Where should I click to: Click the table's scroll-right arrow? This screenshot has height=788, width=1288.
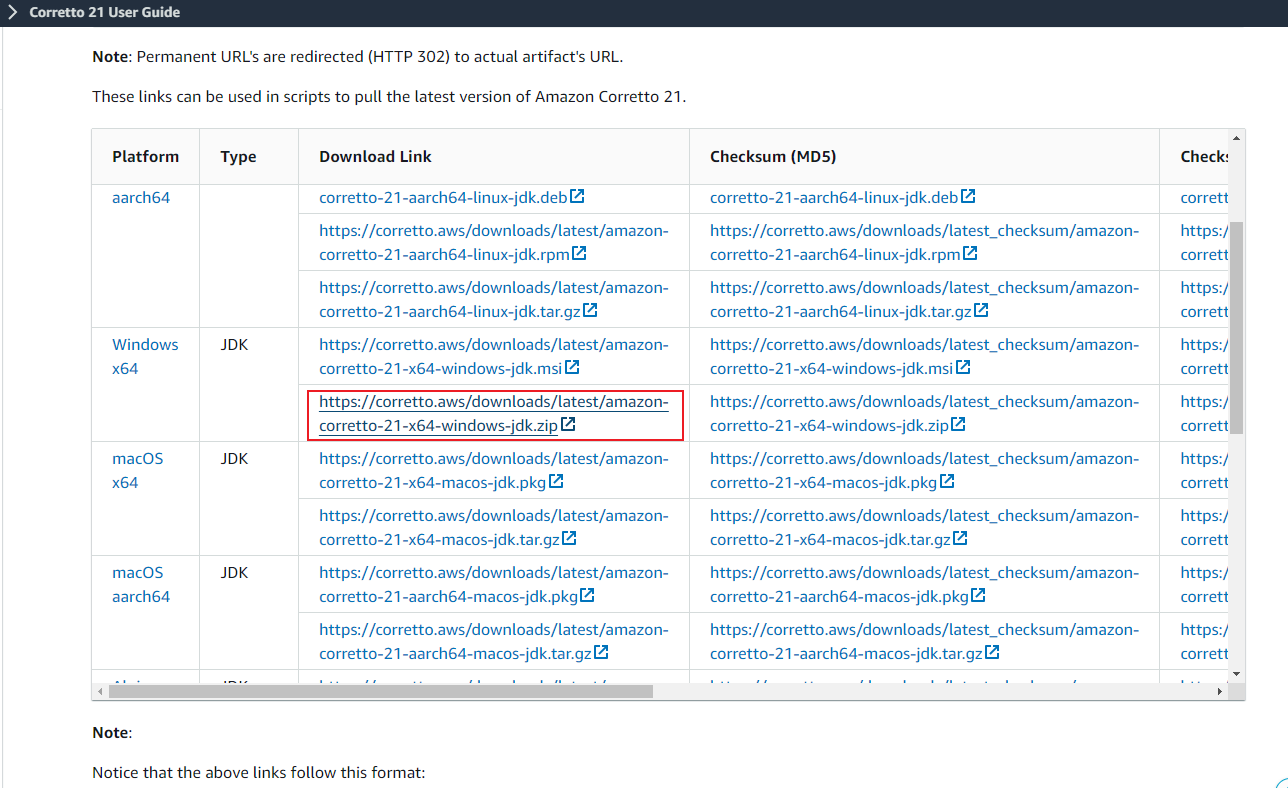(1219, 691)
